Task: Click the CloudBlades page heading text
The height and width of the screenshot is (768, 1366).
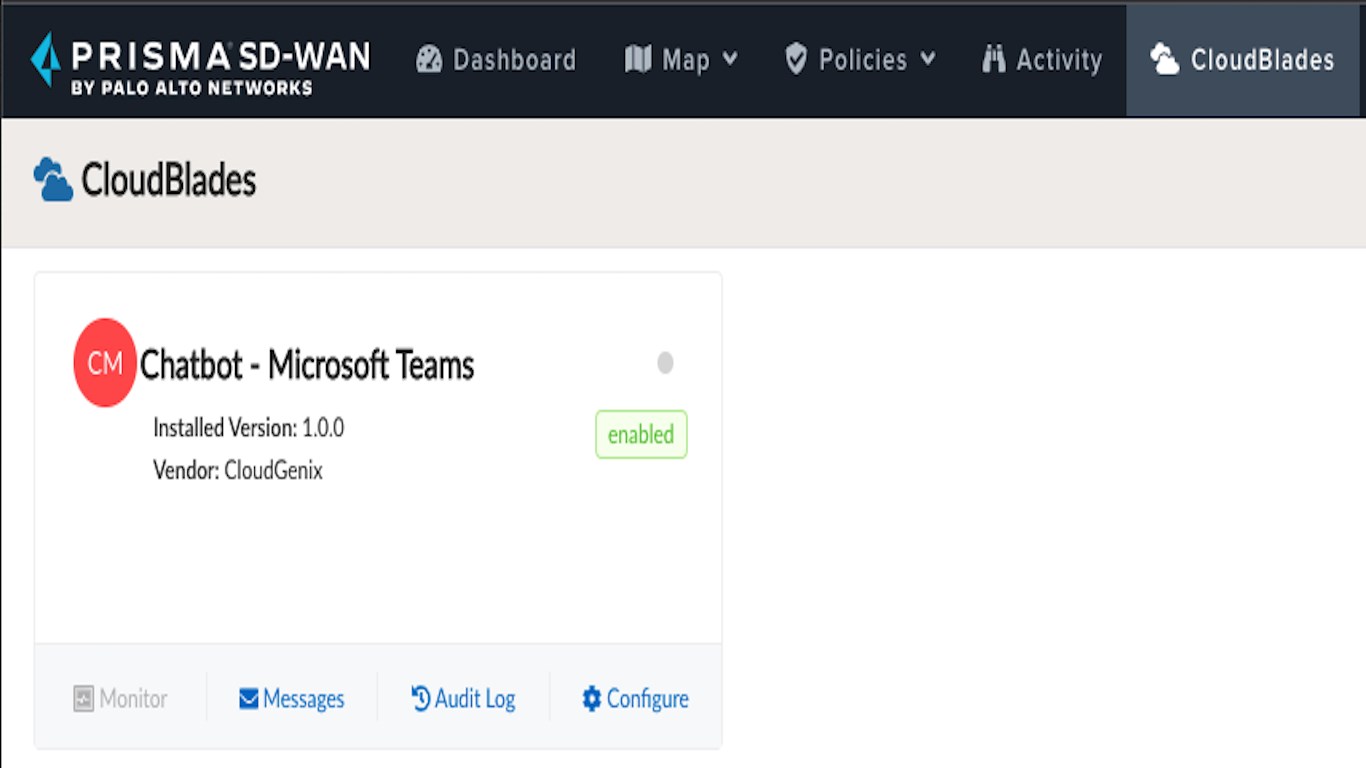Action: (x=169, y=181)
